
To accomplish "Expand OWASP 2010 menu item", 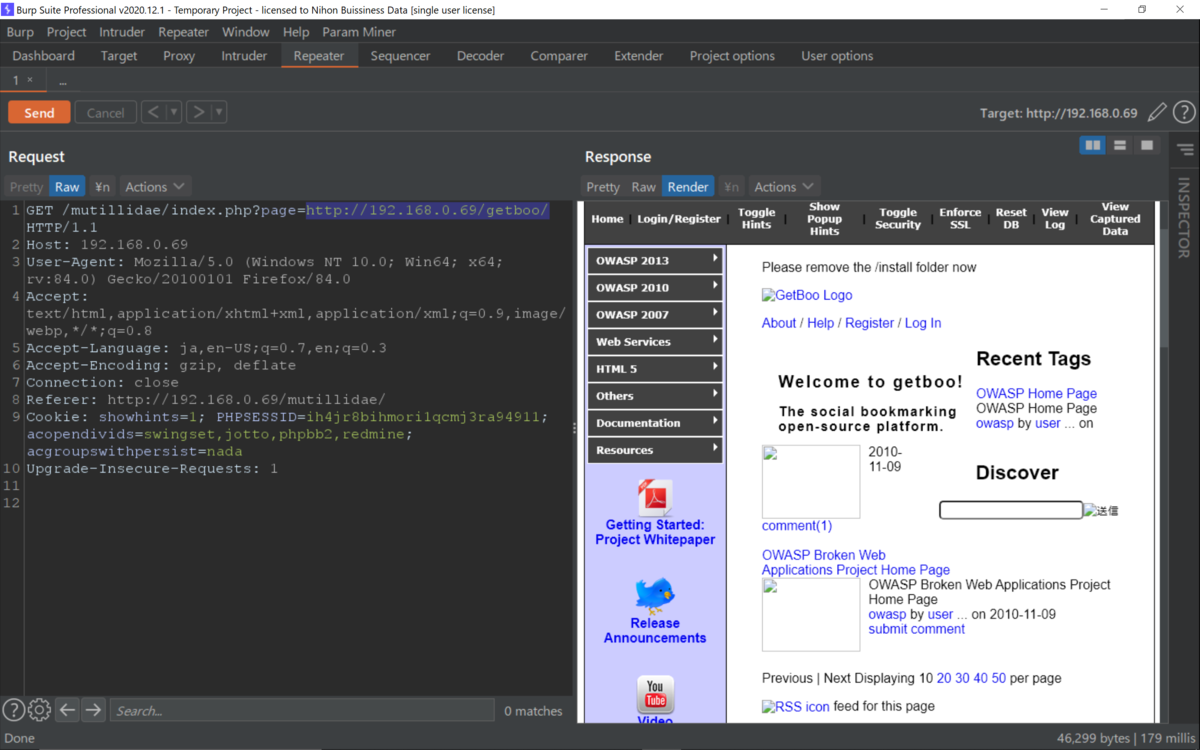I will pyautogui.click(x=655, y=287).
